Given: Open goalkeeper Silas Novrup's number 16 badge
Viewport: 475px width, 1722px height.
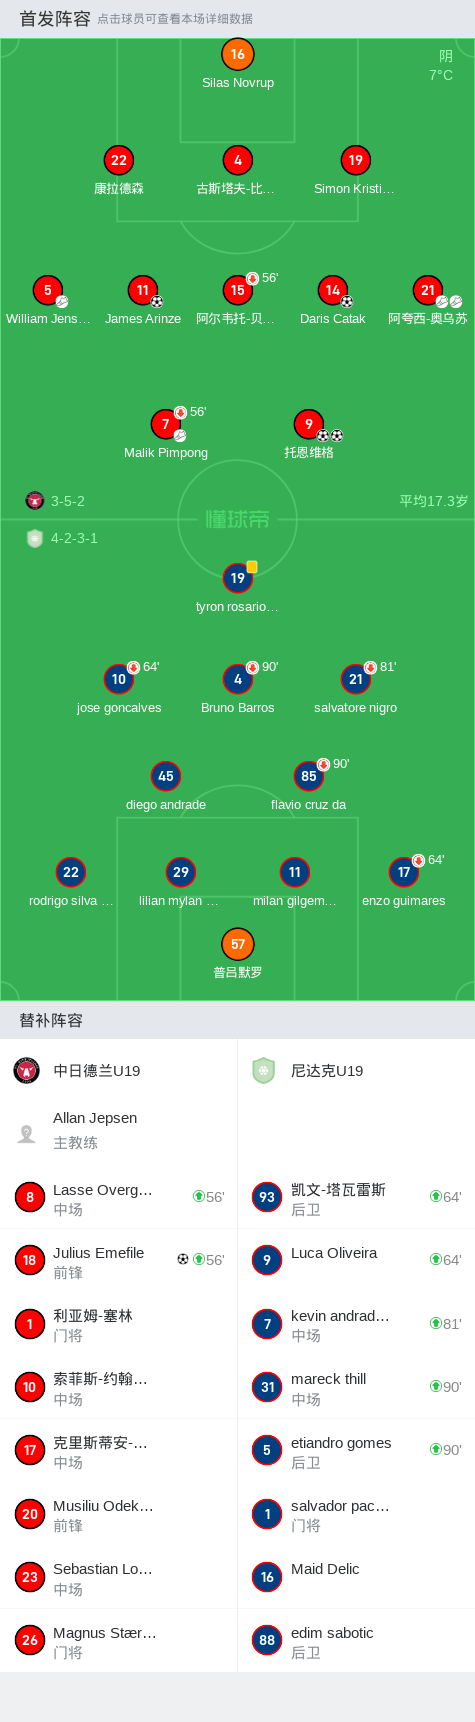Looking at the screenshot, I should click(237, 55).
